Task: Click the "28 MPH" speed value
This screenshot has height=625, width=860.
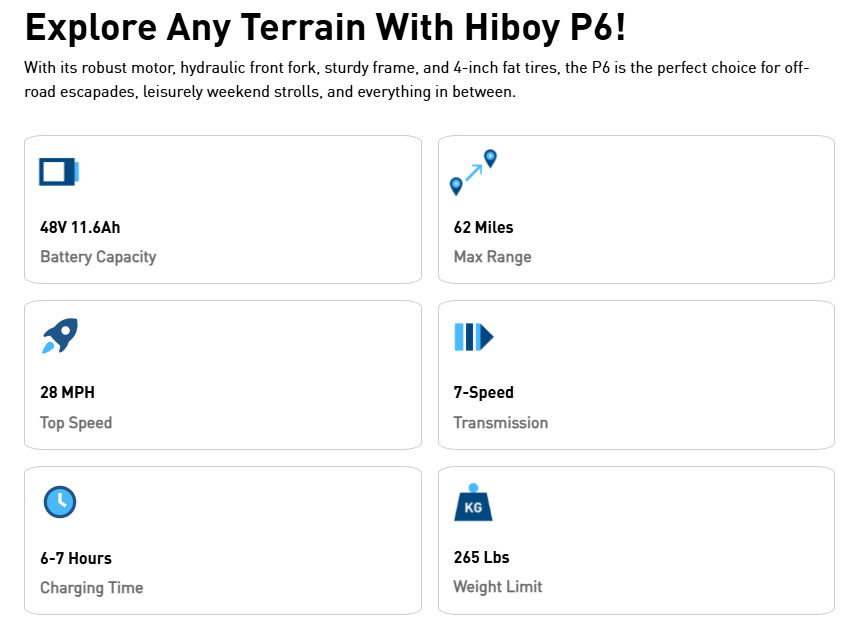Action: click(67, 392)
